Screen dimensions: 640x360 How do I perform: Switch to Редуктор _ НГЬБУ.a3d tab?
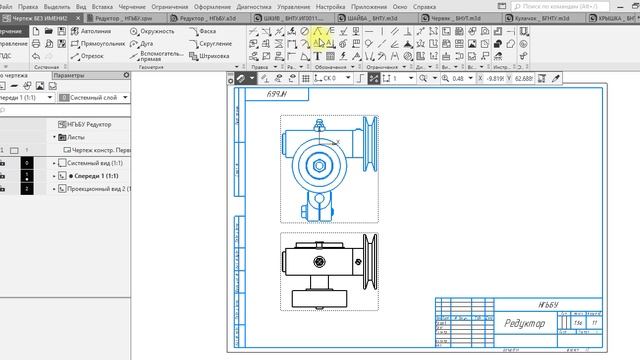(208, 18)
